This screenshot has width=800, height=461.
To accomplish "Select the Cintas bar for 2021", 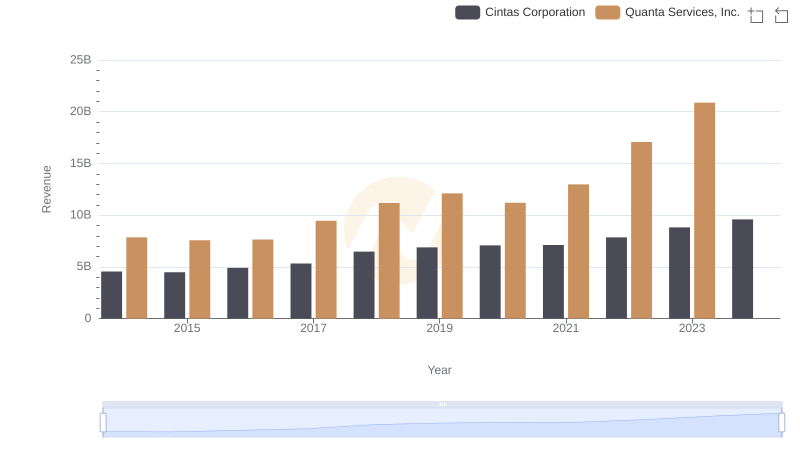I will click(554, 281).
